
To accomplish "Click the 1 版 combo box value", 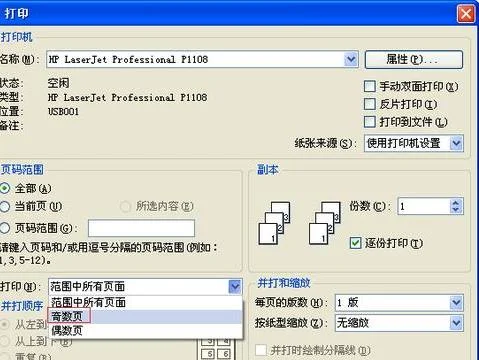I will click(348, 303).
